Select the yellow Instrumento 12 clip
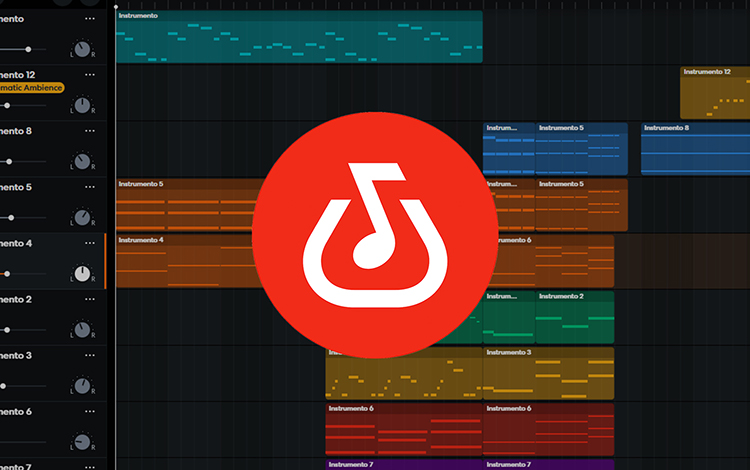Viewport: 750px width, 470px height. tap(714, 95)
